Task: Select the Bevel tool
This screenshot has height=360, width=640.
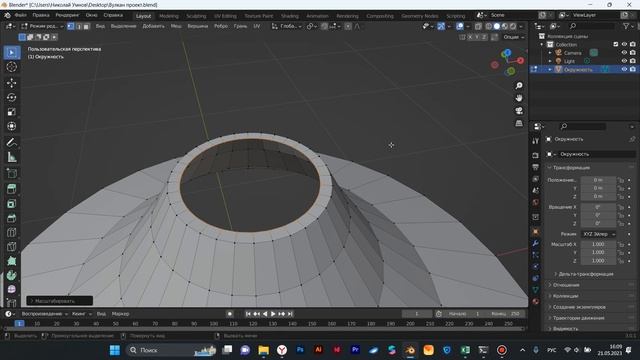Action: 11,218
